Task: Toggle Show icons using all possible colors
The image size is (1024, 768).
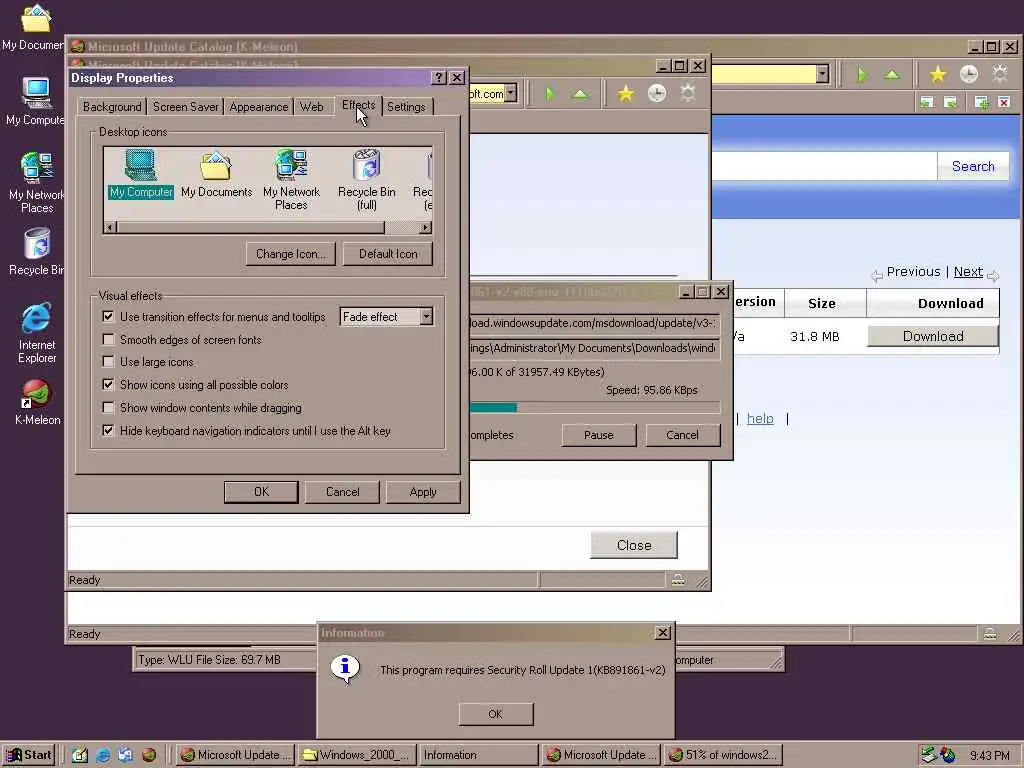Action: [x=108, y=385]
